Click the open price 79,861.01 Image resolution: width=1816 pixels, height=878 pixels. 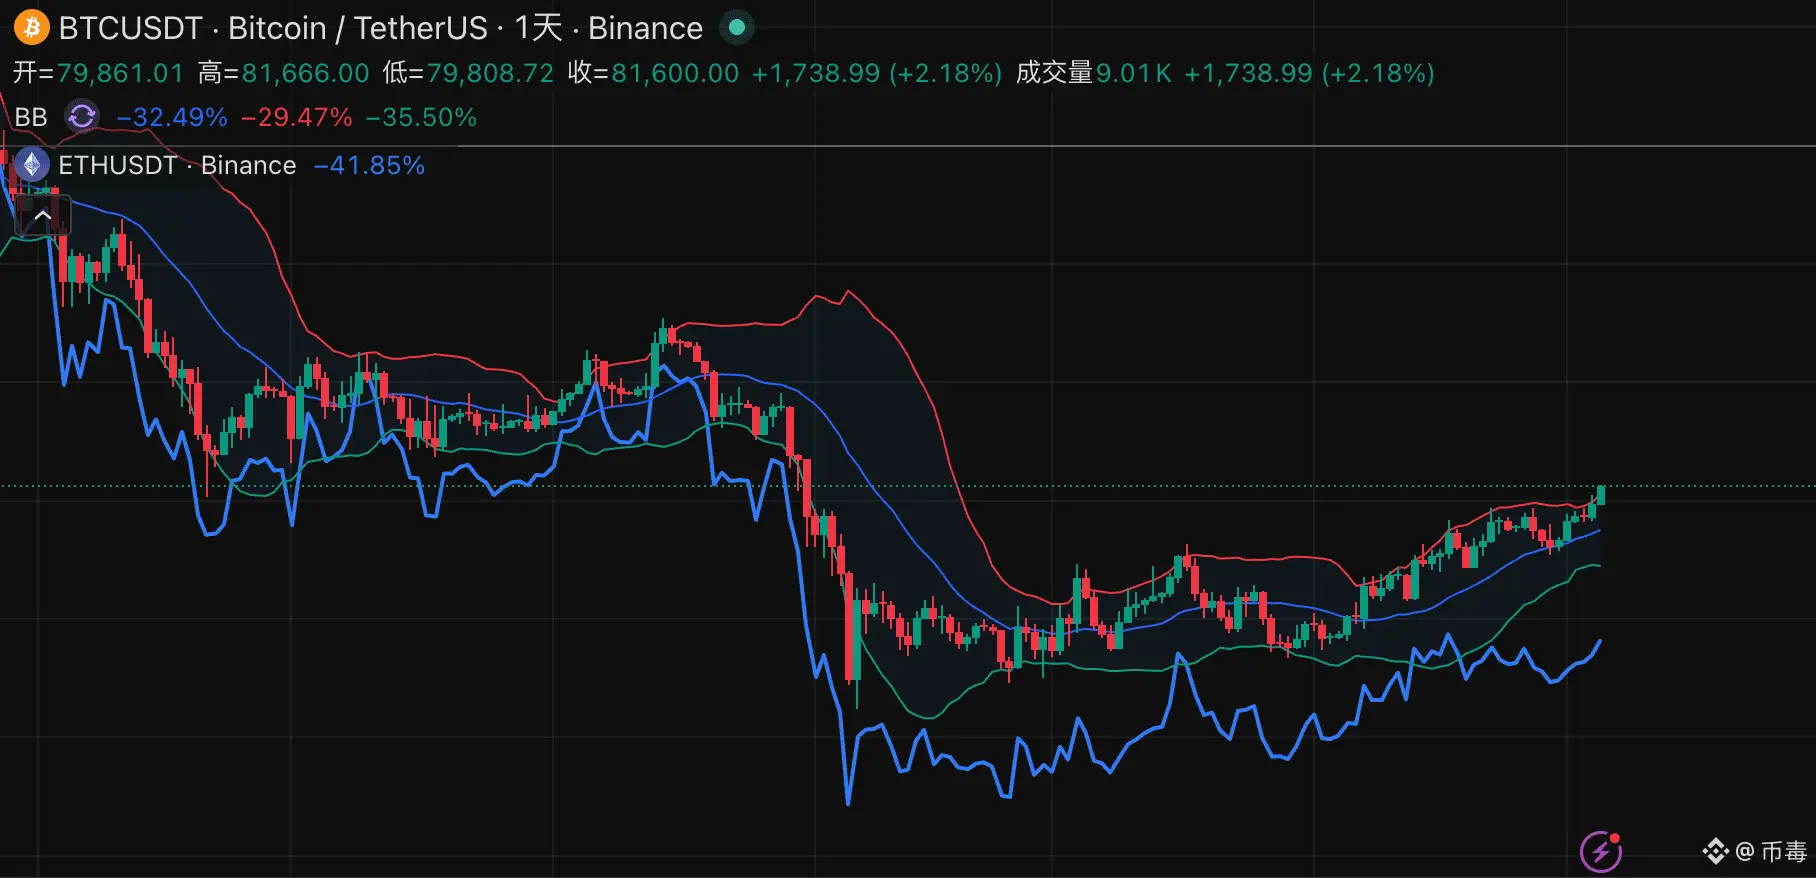tap(120, 73)
